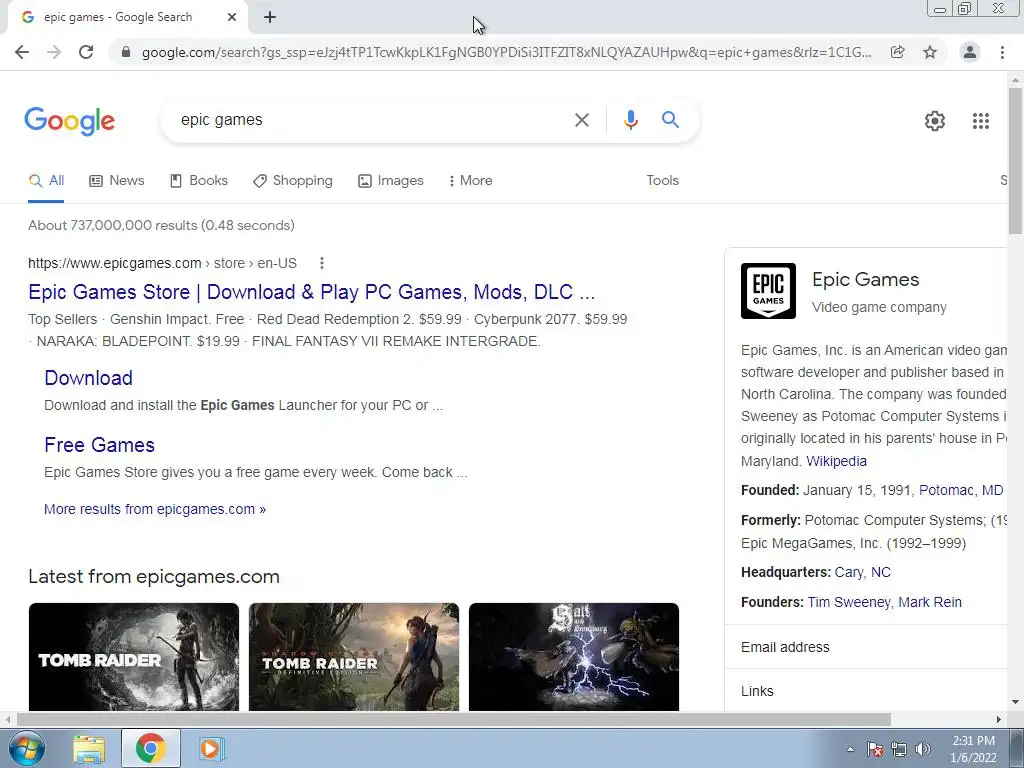Click the Epic Games logo in knowledge panel
This screenshot has width=1024, height=768.
point(768,291)
